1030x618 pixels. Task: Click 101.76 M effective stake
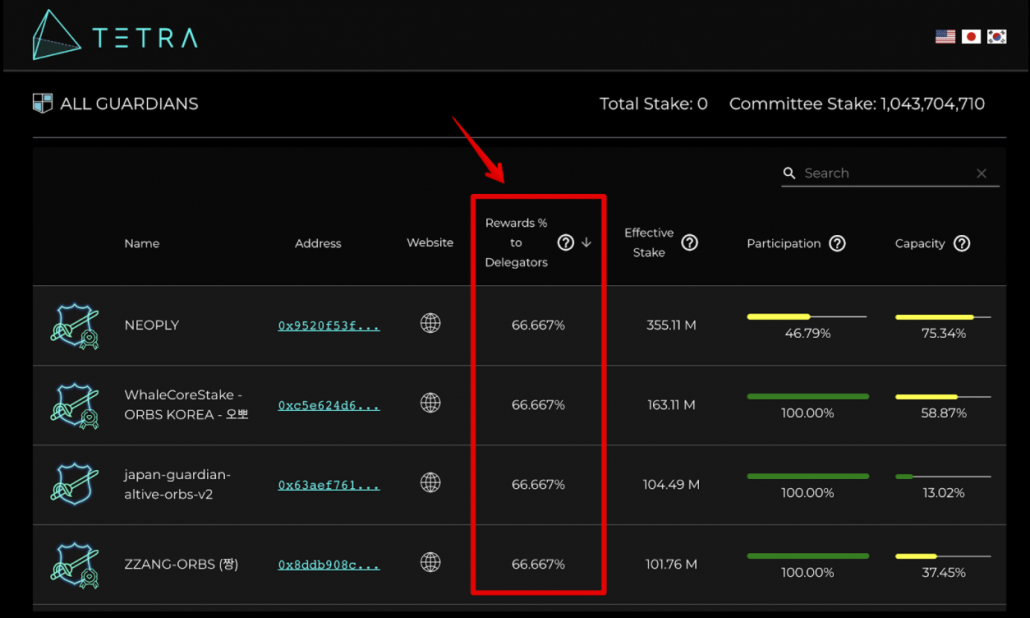click(x=671, y=565)
